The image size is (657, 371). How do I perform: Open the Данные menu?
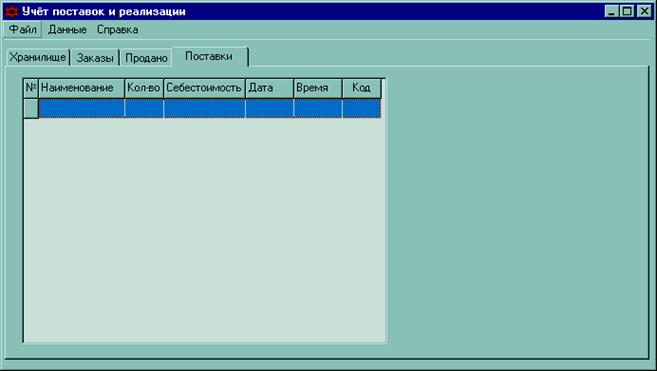(67, 30)
